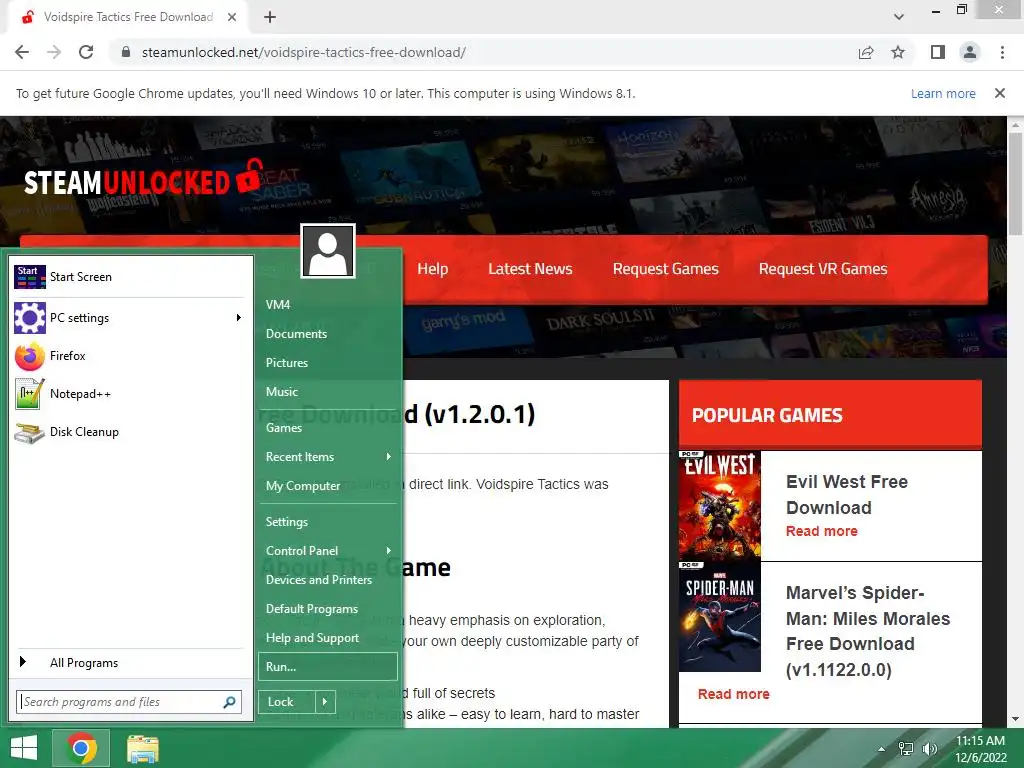
Task: Click the magnifier search icon in Start menu
Action: (x=229, y=702)
